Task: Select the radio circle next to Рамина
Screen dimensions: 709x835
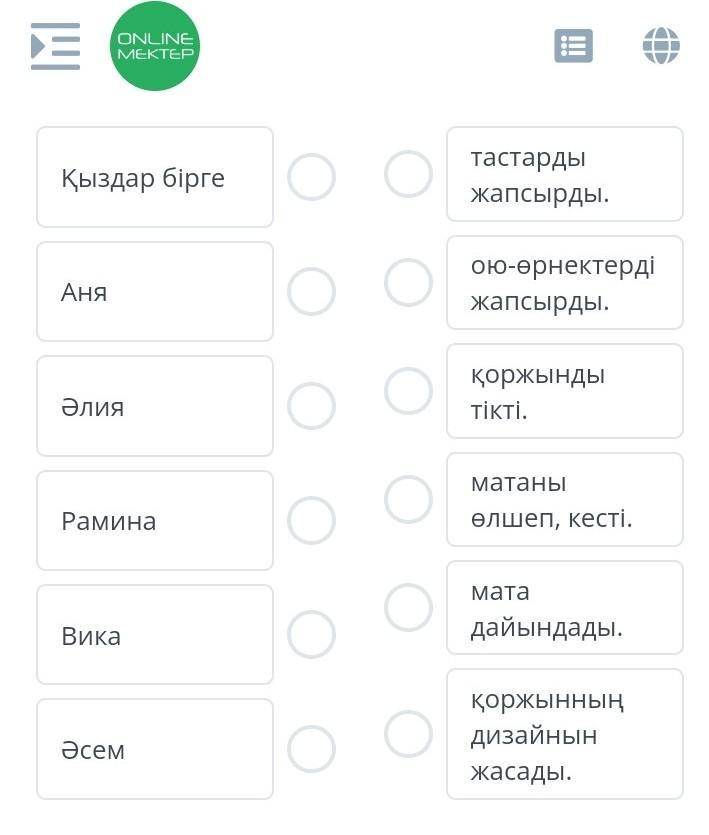Action: (x=311, y=520)
